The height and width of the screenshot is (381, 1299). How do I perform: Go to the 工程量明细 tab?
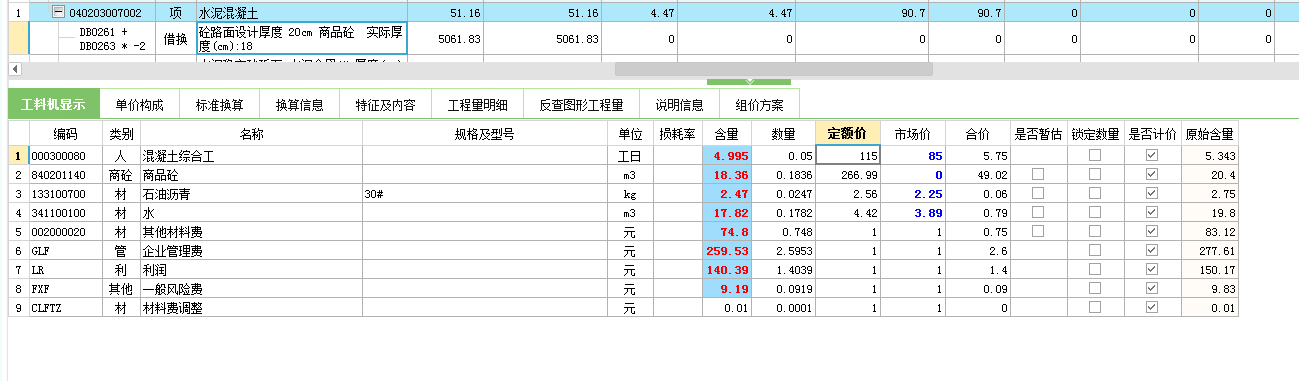click(477, 105)
